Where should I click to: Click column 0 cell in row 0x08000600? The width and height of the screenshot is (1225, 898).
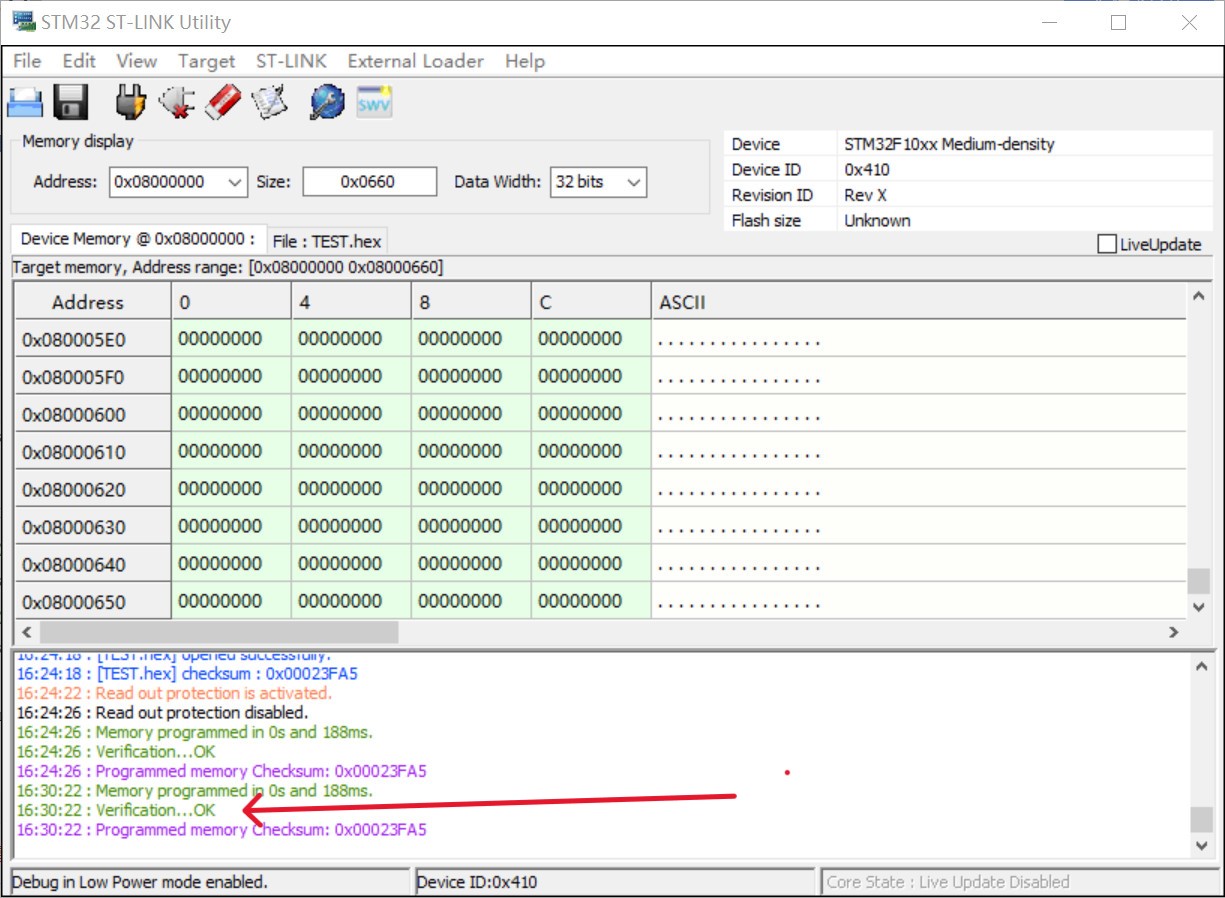[x=231, y=414]
